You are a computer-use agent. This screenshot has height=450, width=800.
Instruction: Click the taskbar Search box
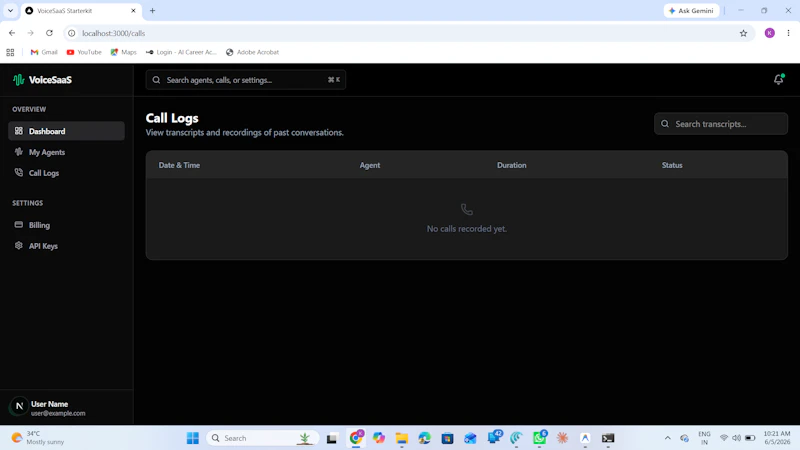263,438
